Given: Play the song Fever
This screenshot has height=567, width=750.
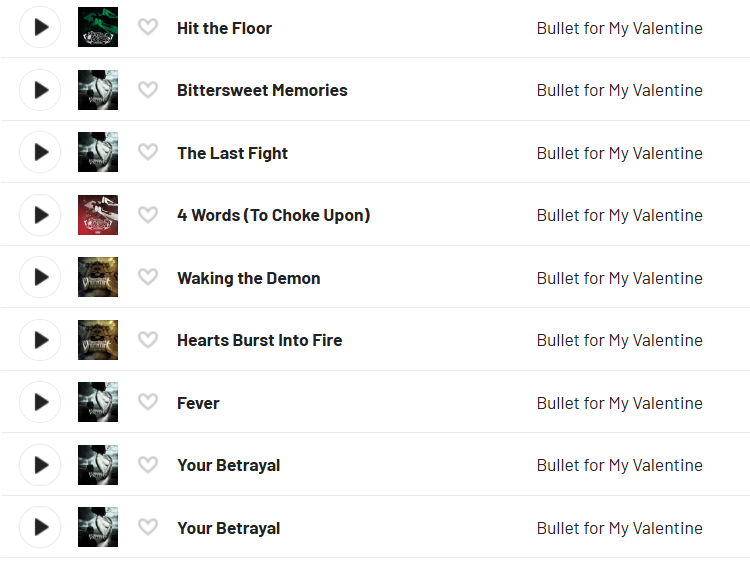Looking at the screenshot, I should [40, 402].
